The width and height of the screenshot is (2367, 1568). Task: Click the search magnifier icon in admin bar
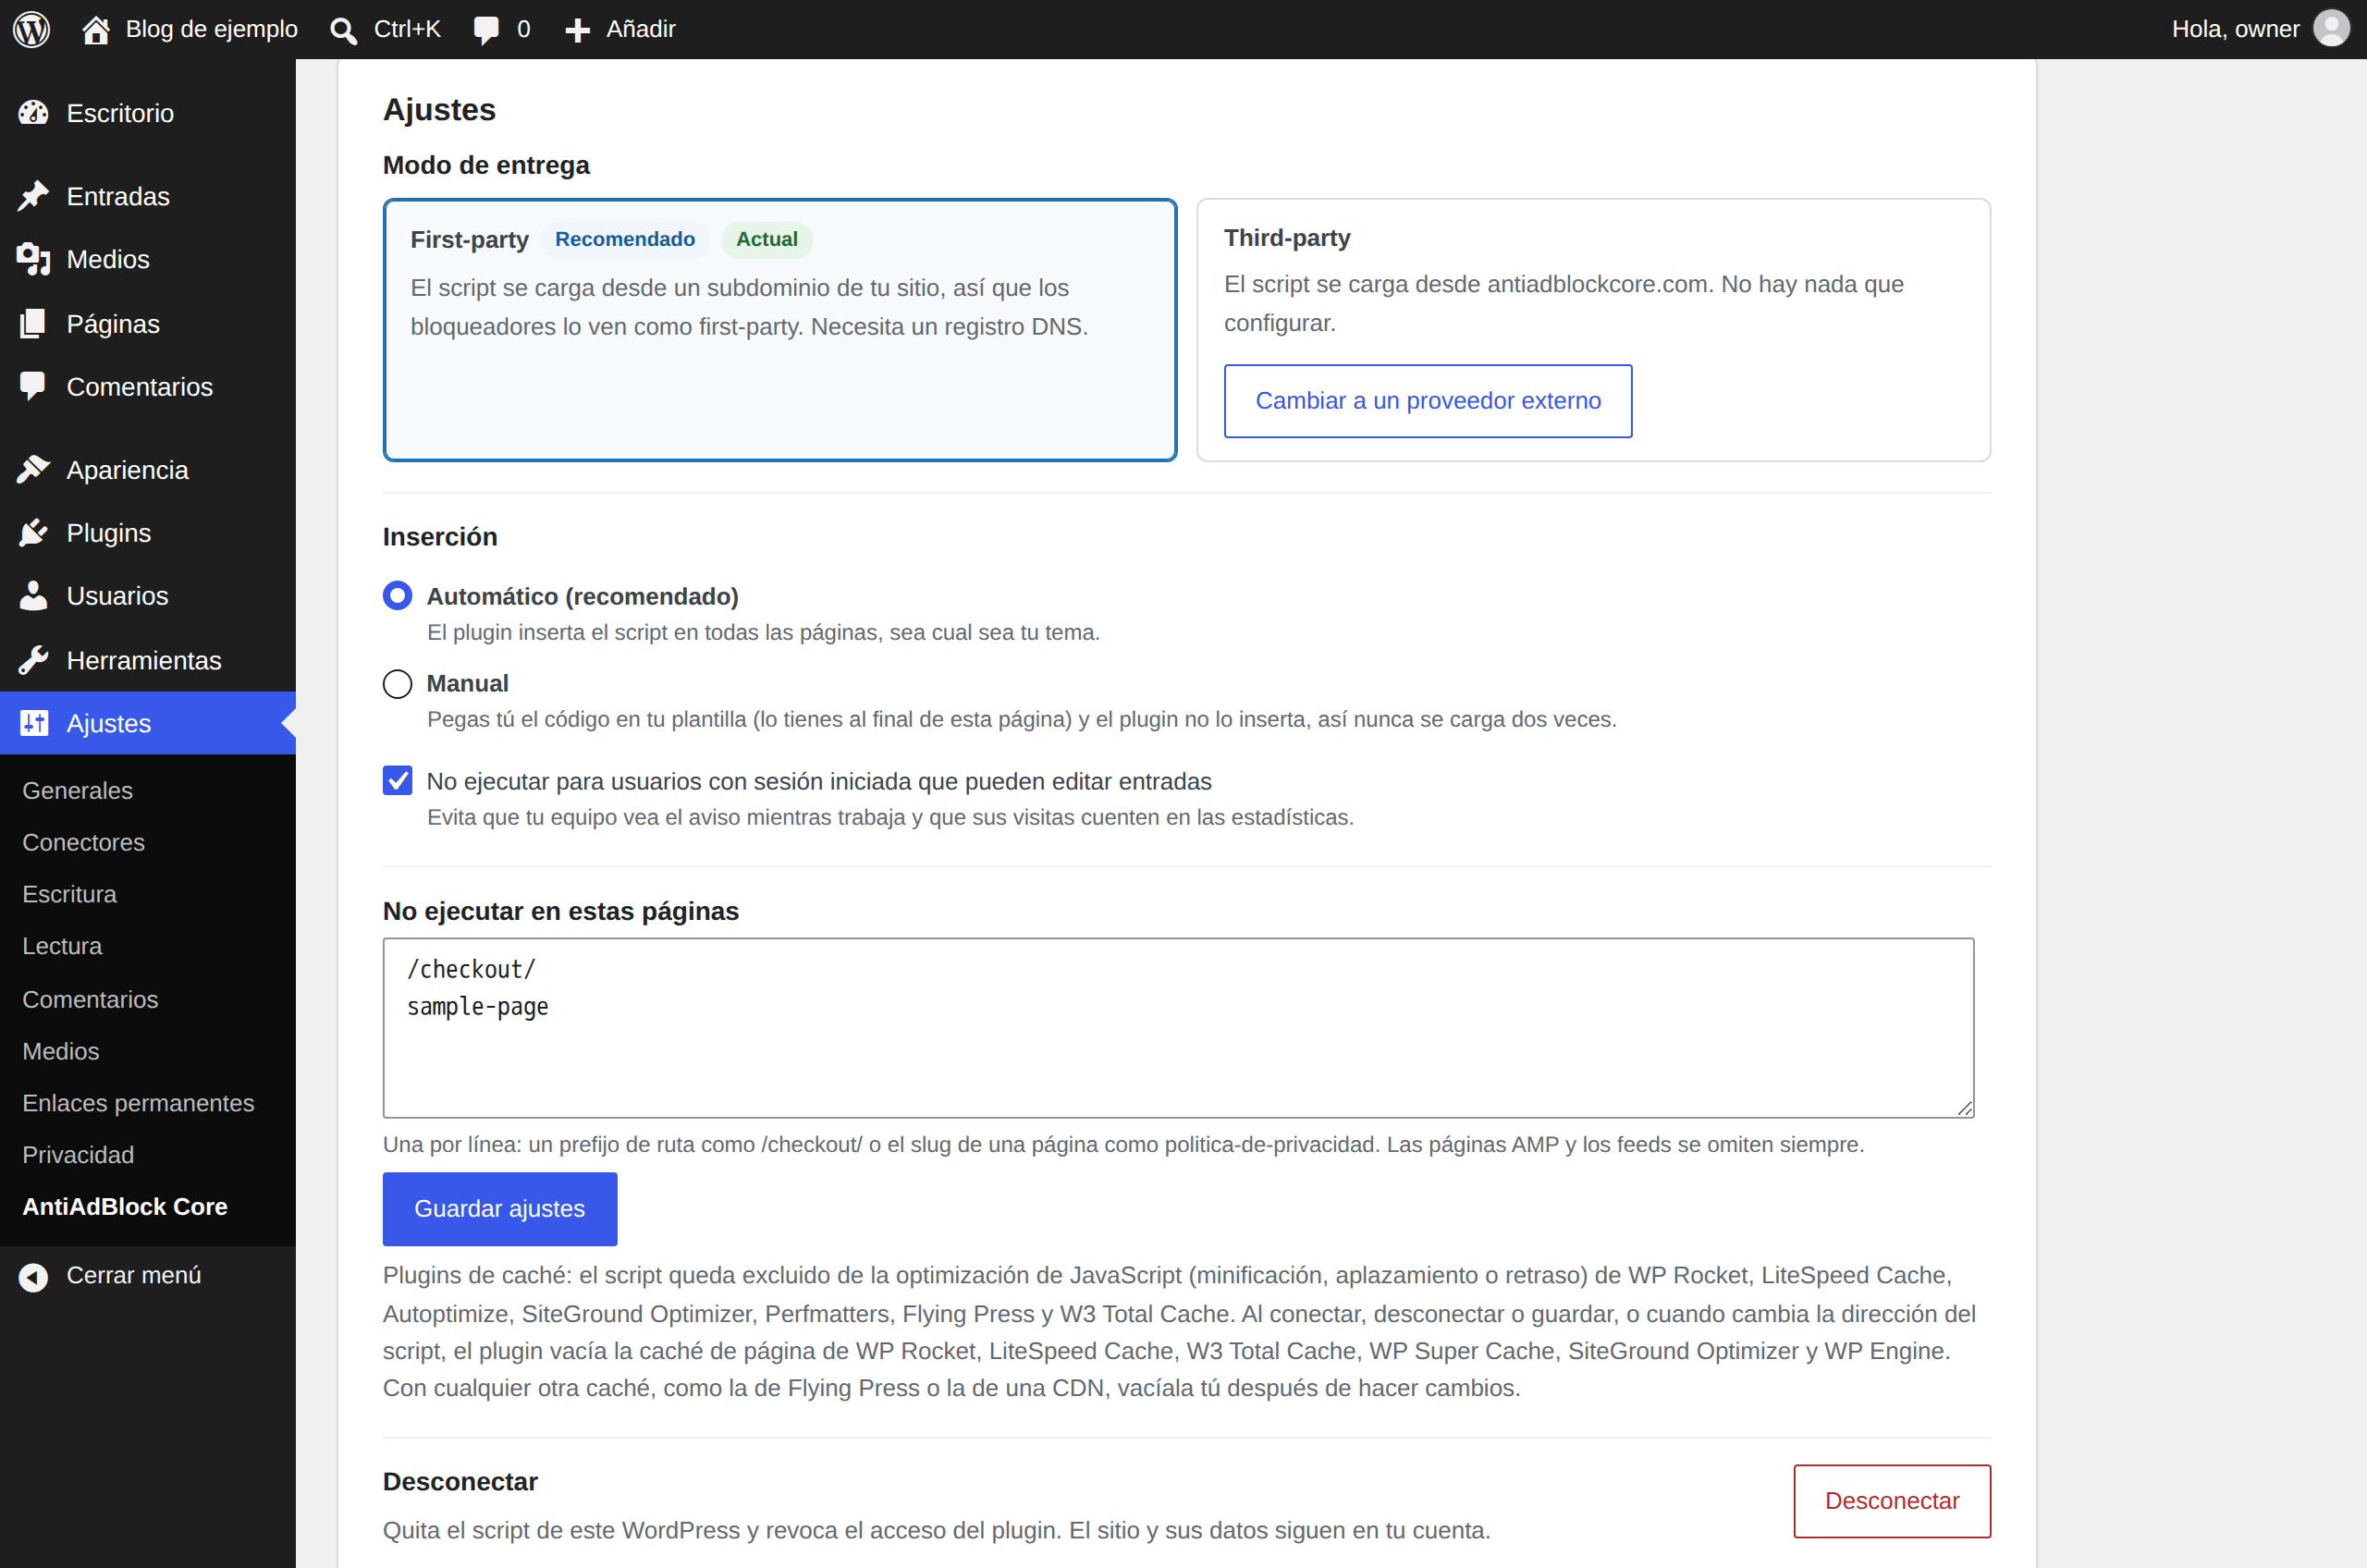[x=343, y=30]
